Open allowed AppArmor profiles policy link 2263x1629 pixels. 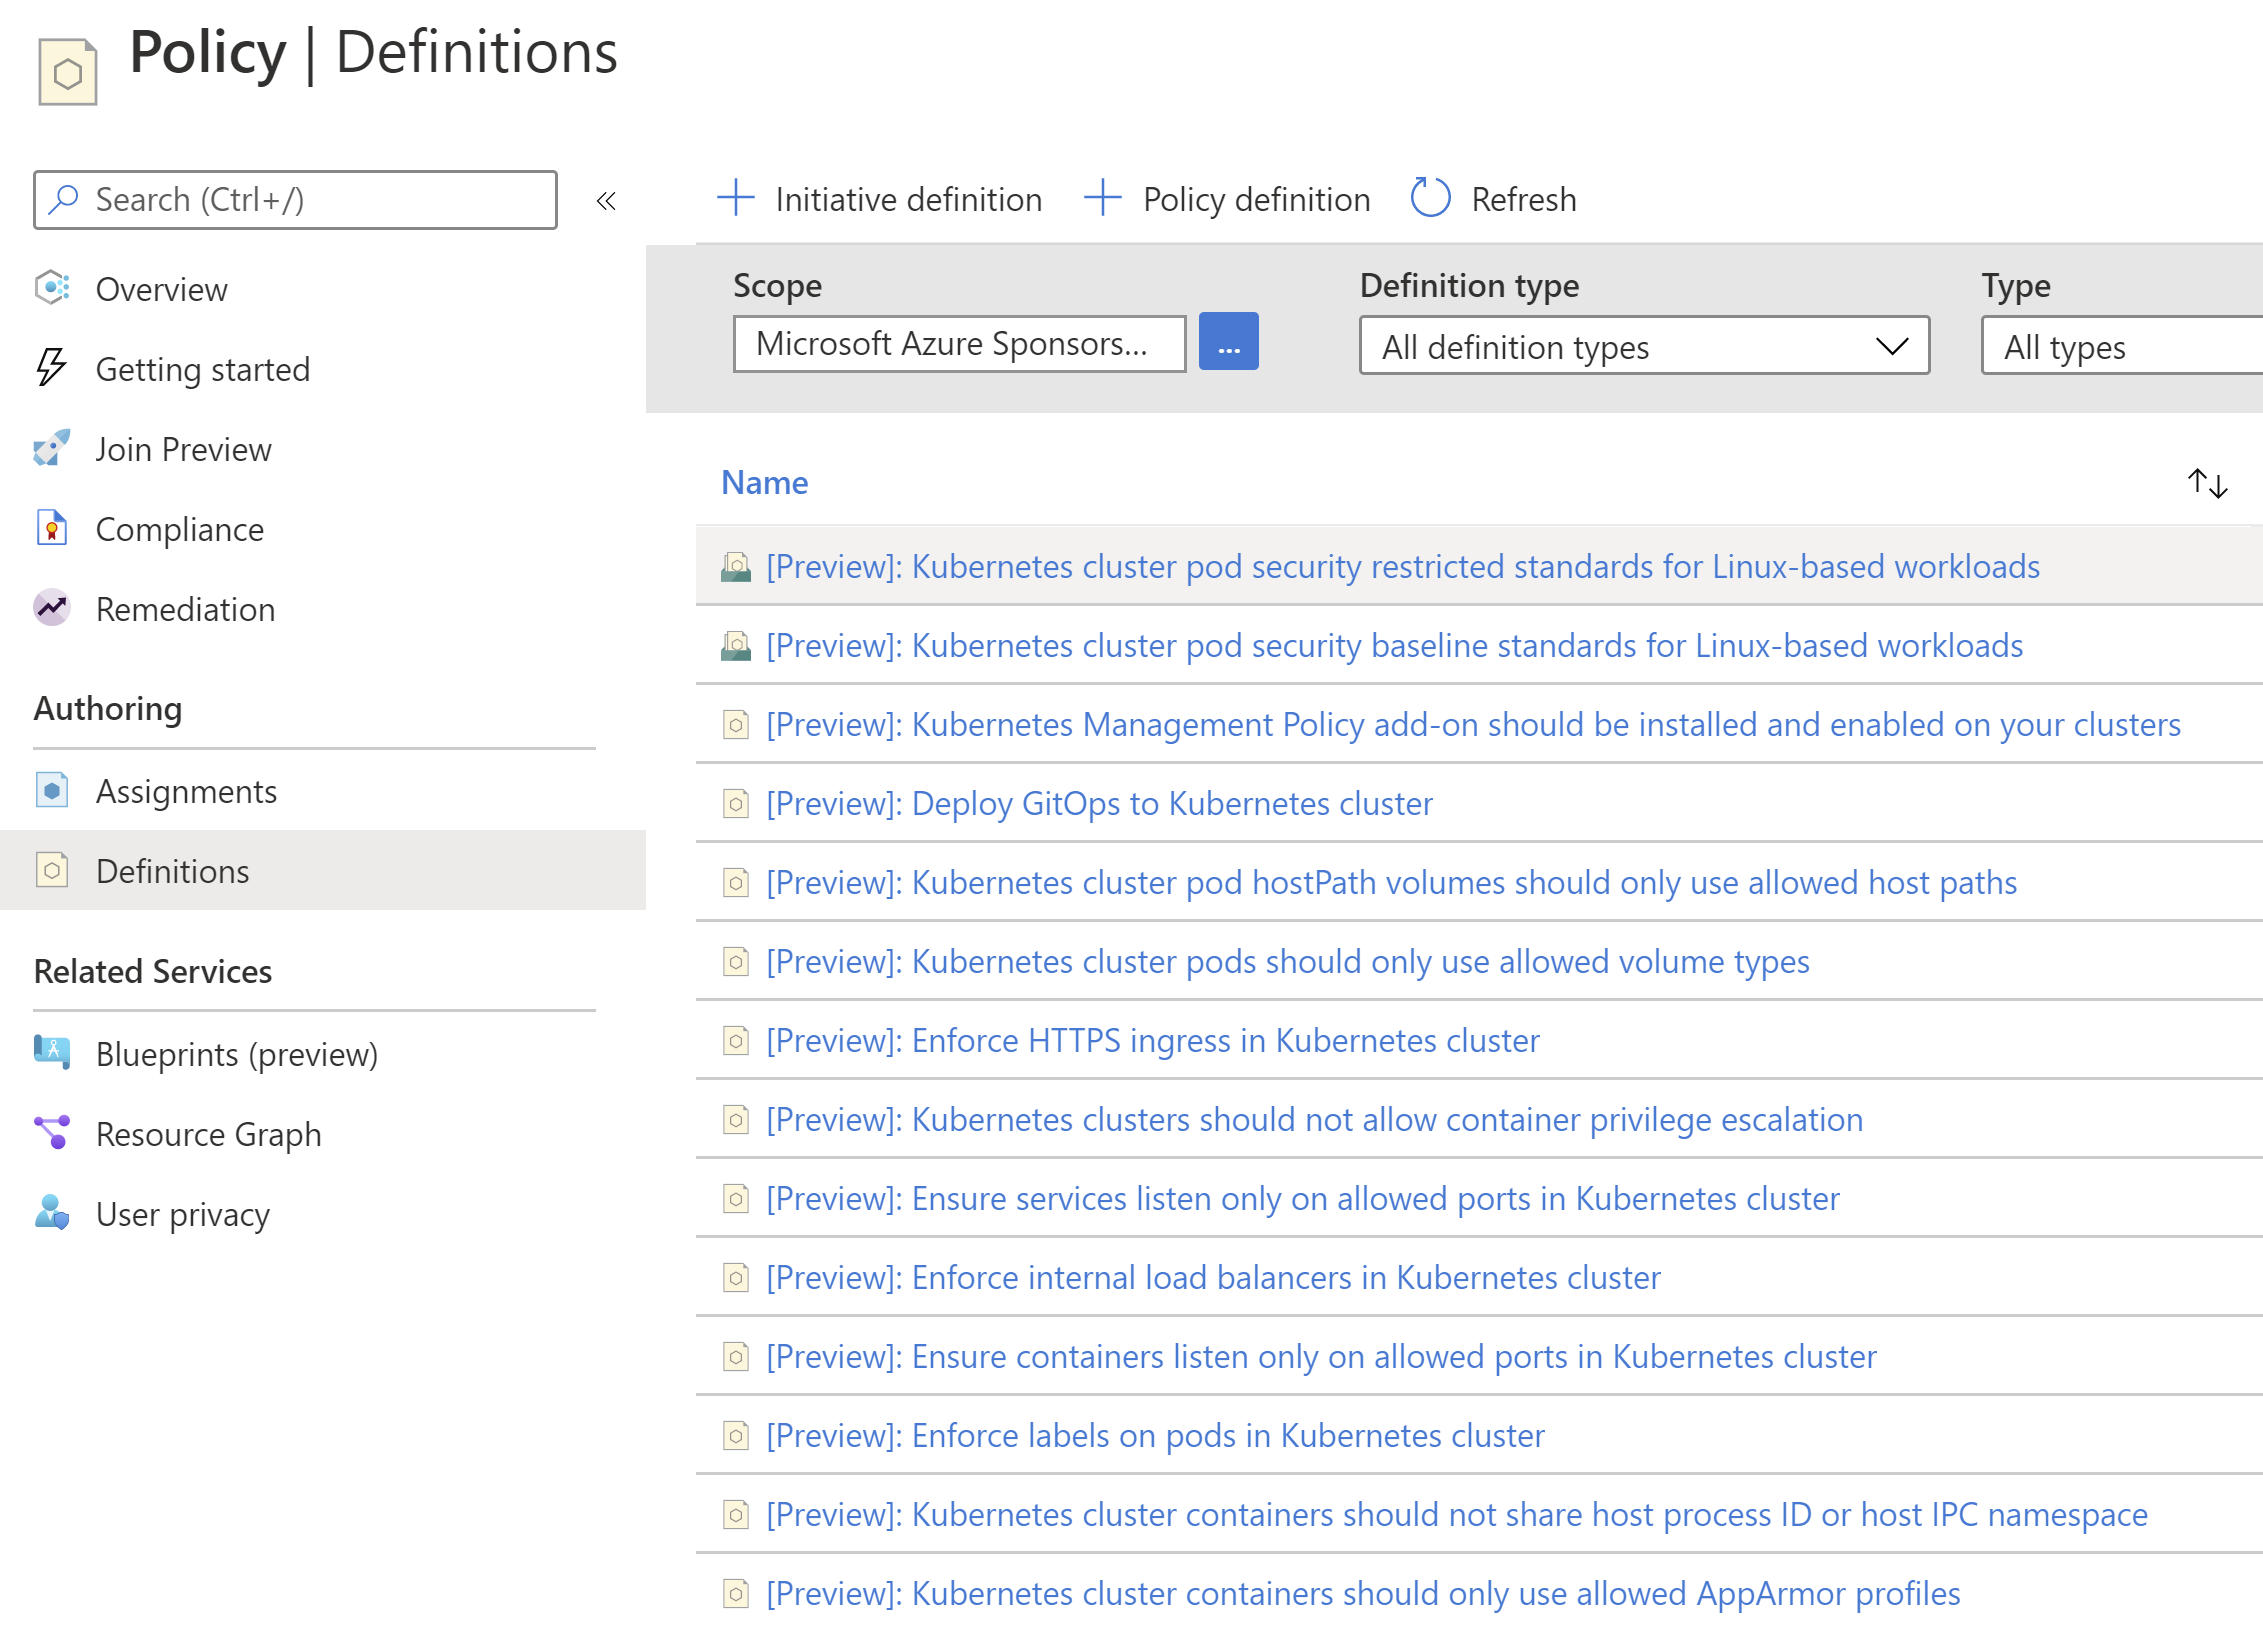(1364, 1594)
